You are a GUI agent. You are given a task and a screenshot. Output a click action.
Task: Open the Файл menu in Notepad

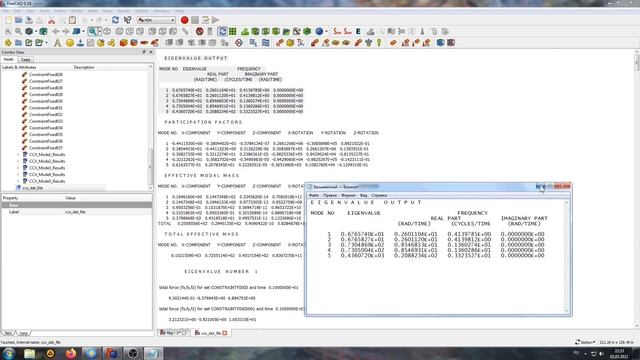click(x=314, y=196)
